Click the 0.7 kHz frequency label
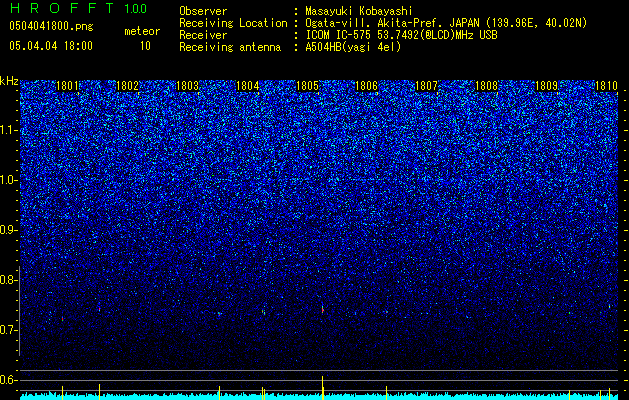 pos(9,330)
